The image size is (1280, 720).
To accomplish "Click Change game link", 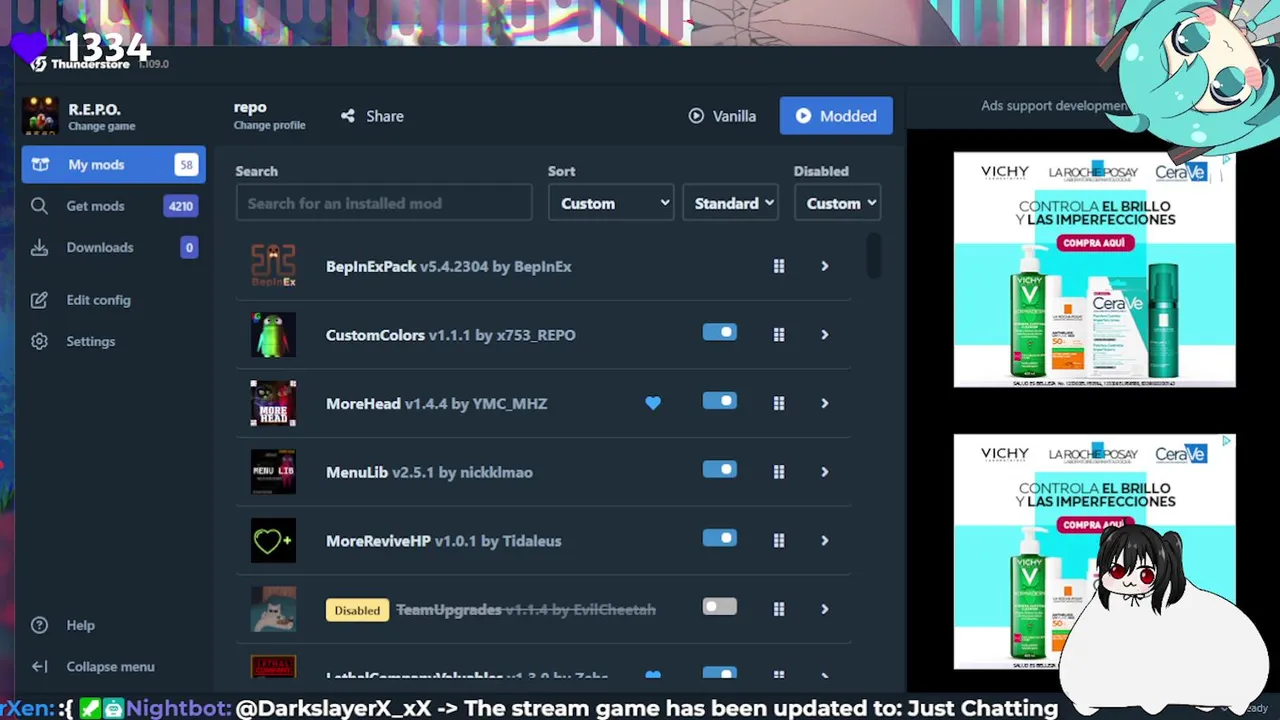I will [101, 126].
